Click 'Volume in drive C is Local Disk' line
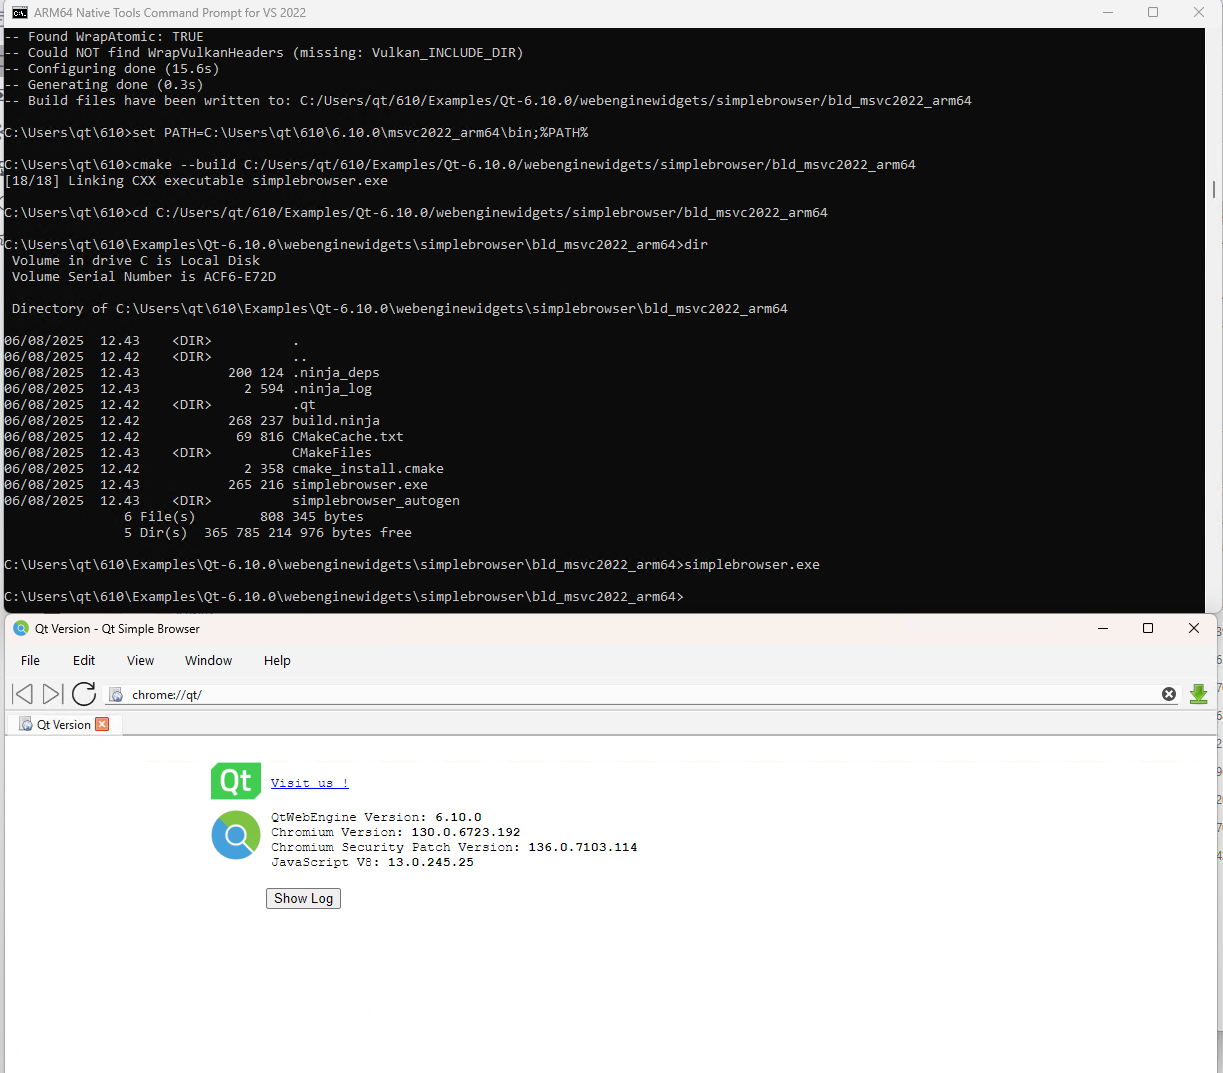 pyautogui.click(x=136, y=261)
